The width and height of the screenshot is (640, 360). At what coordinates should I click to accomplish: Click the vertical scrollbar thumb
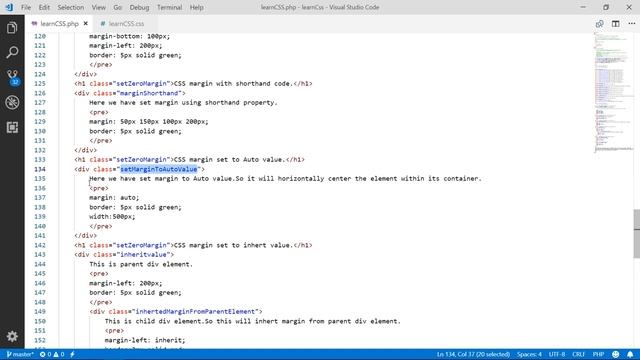coord(637,233)
